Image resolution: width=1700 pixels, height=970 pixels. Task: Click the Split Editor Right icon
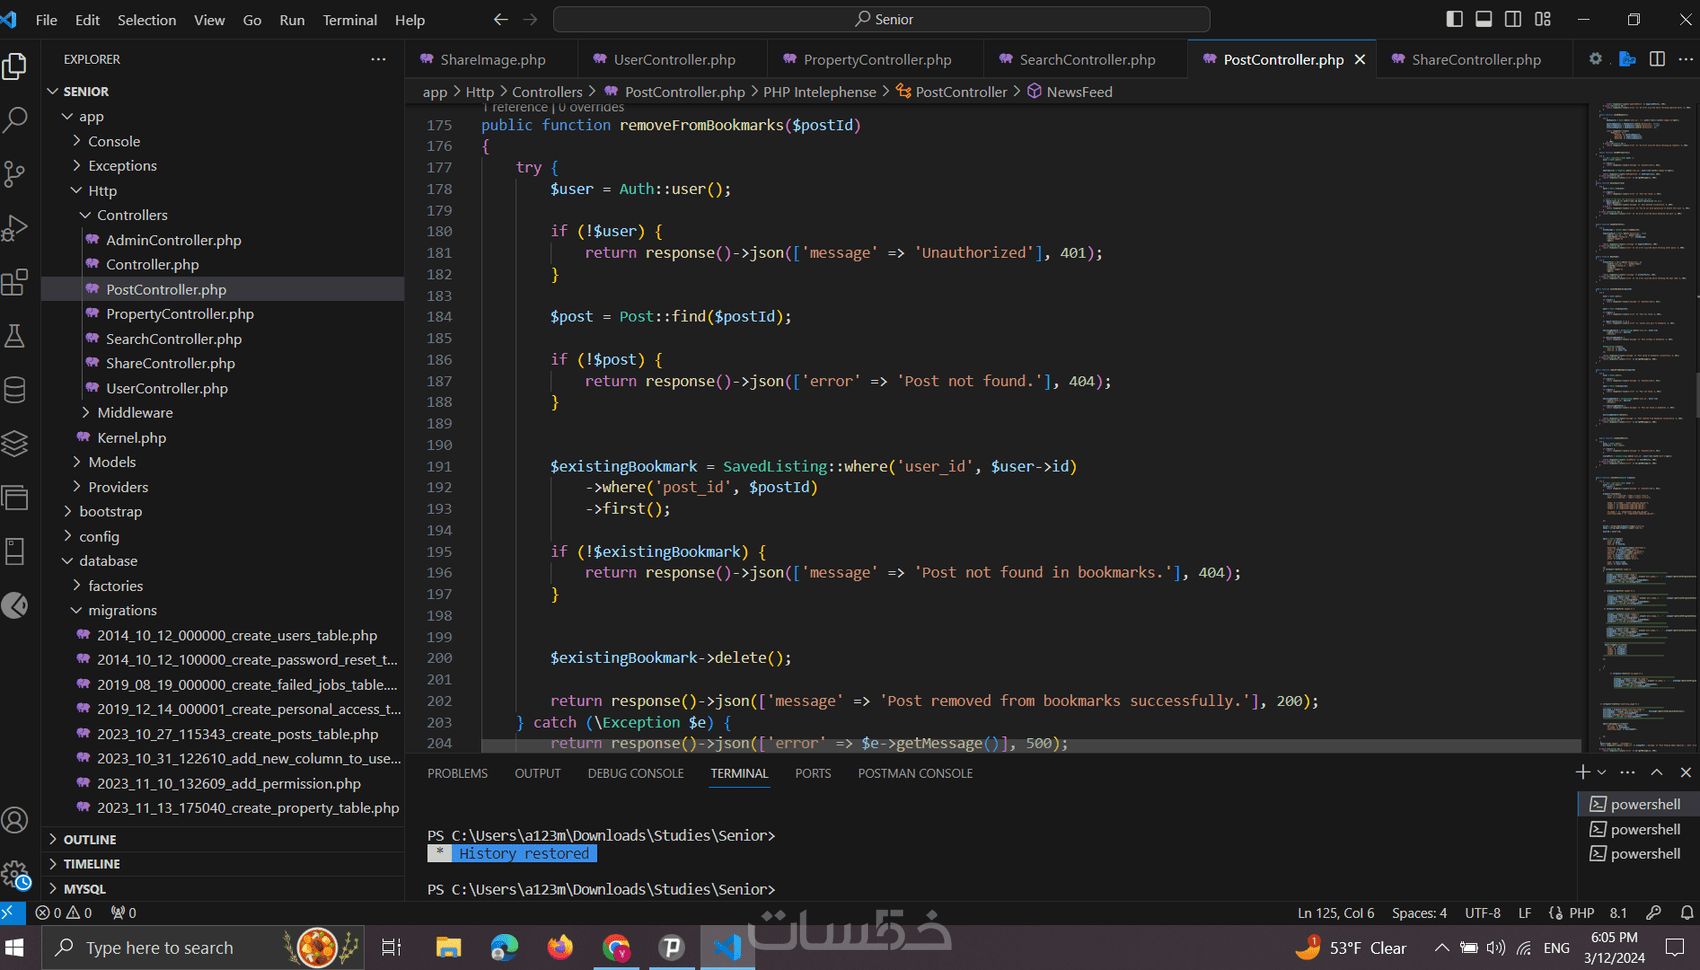1657,59
